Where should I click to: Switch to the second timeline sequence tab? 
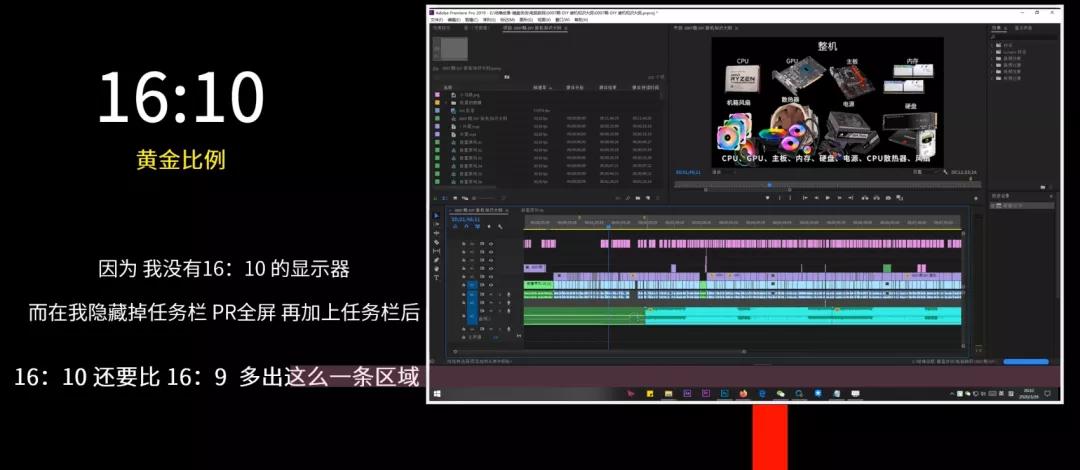(532, 210)
